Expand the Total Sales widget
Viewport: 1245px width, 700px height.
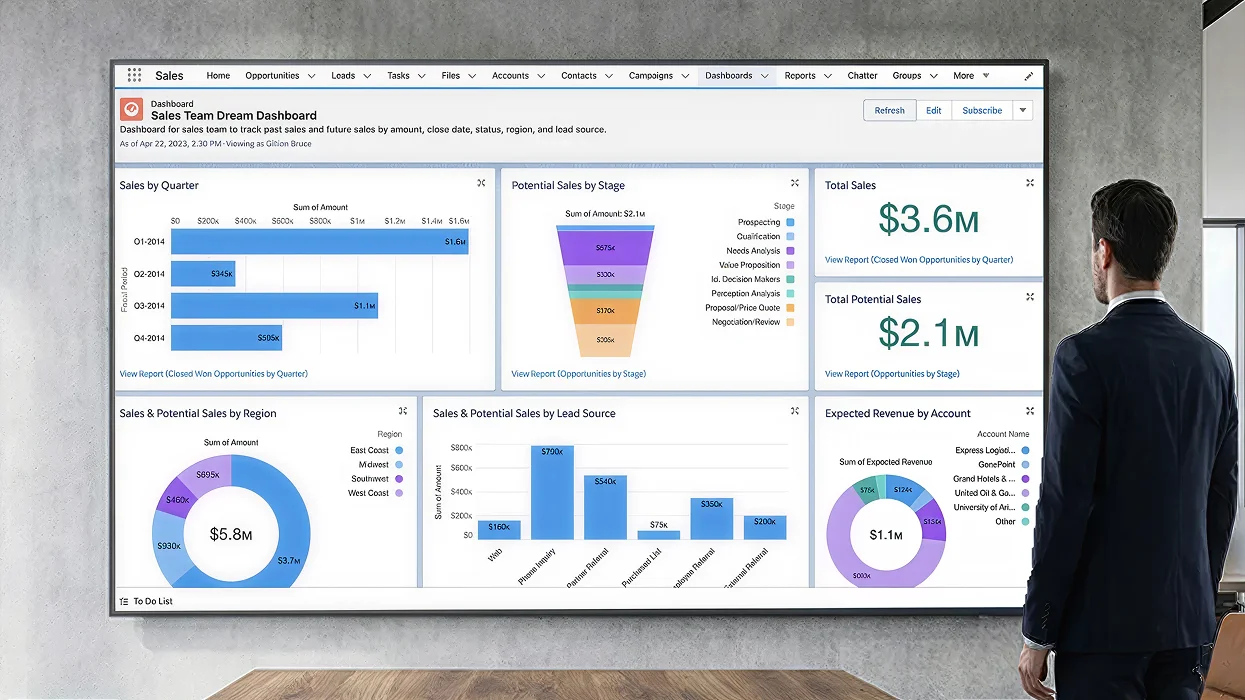pyautogui.click(x=1030, y=184)
